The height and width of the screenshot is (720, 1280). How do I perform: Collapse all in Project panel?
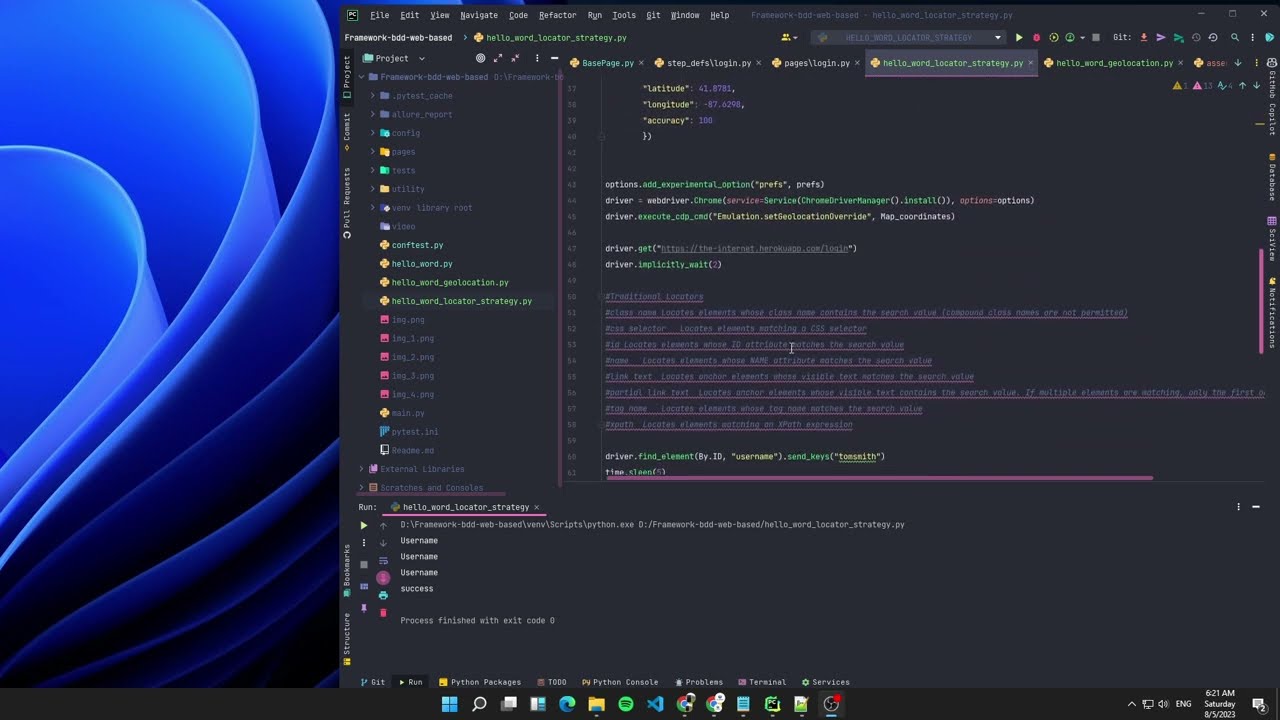[516, 58]
